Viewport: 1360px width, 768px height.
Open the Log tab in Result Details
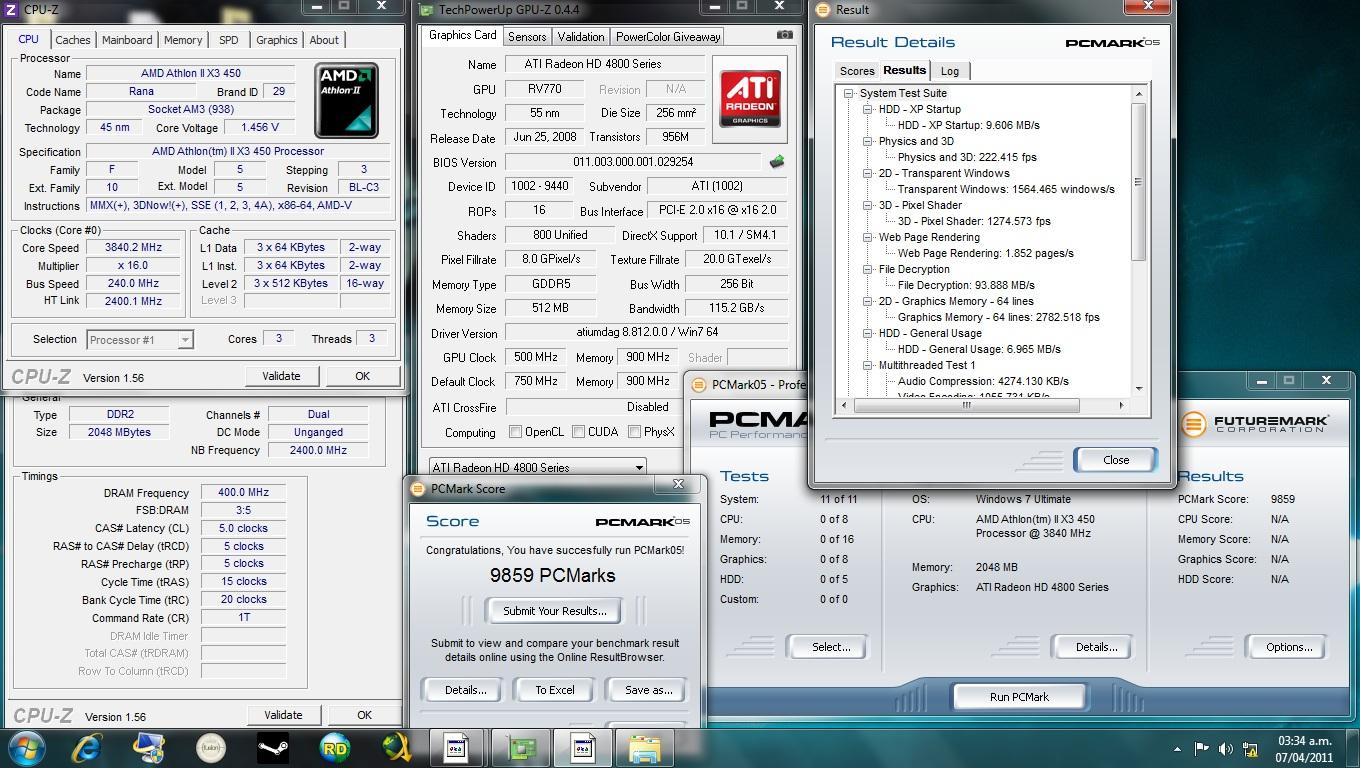tap(949, 71)
